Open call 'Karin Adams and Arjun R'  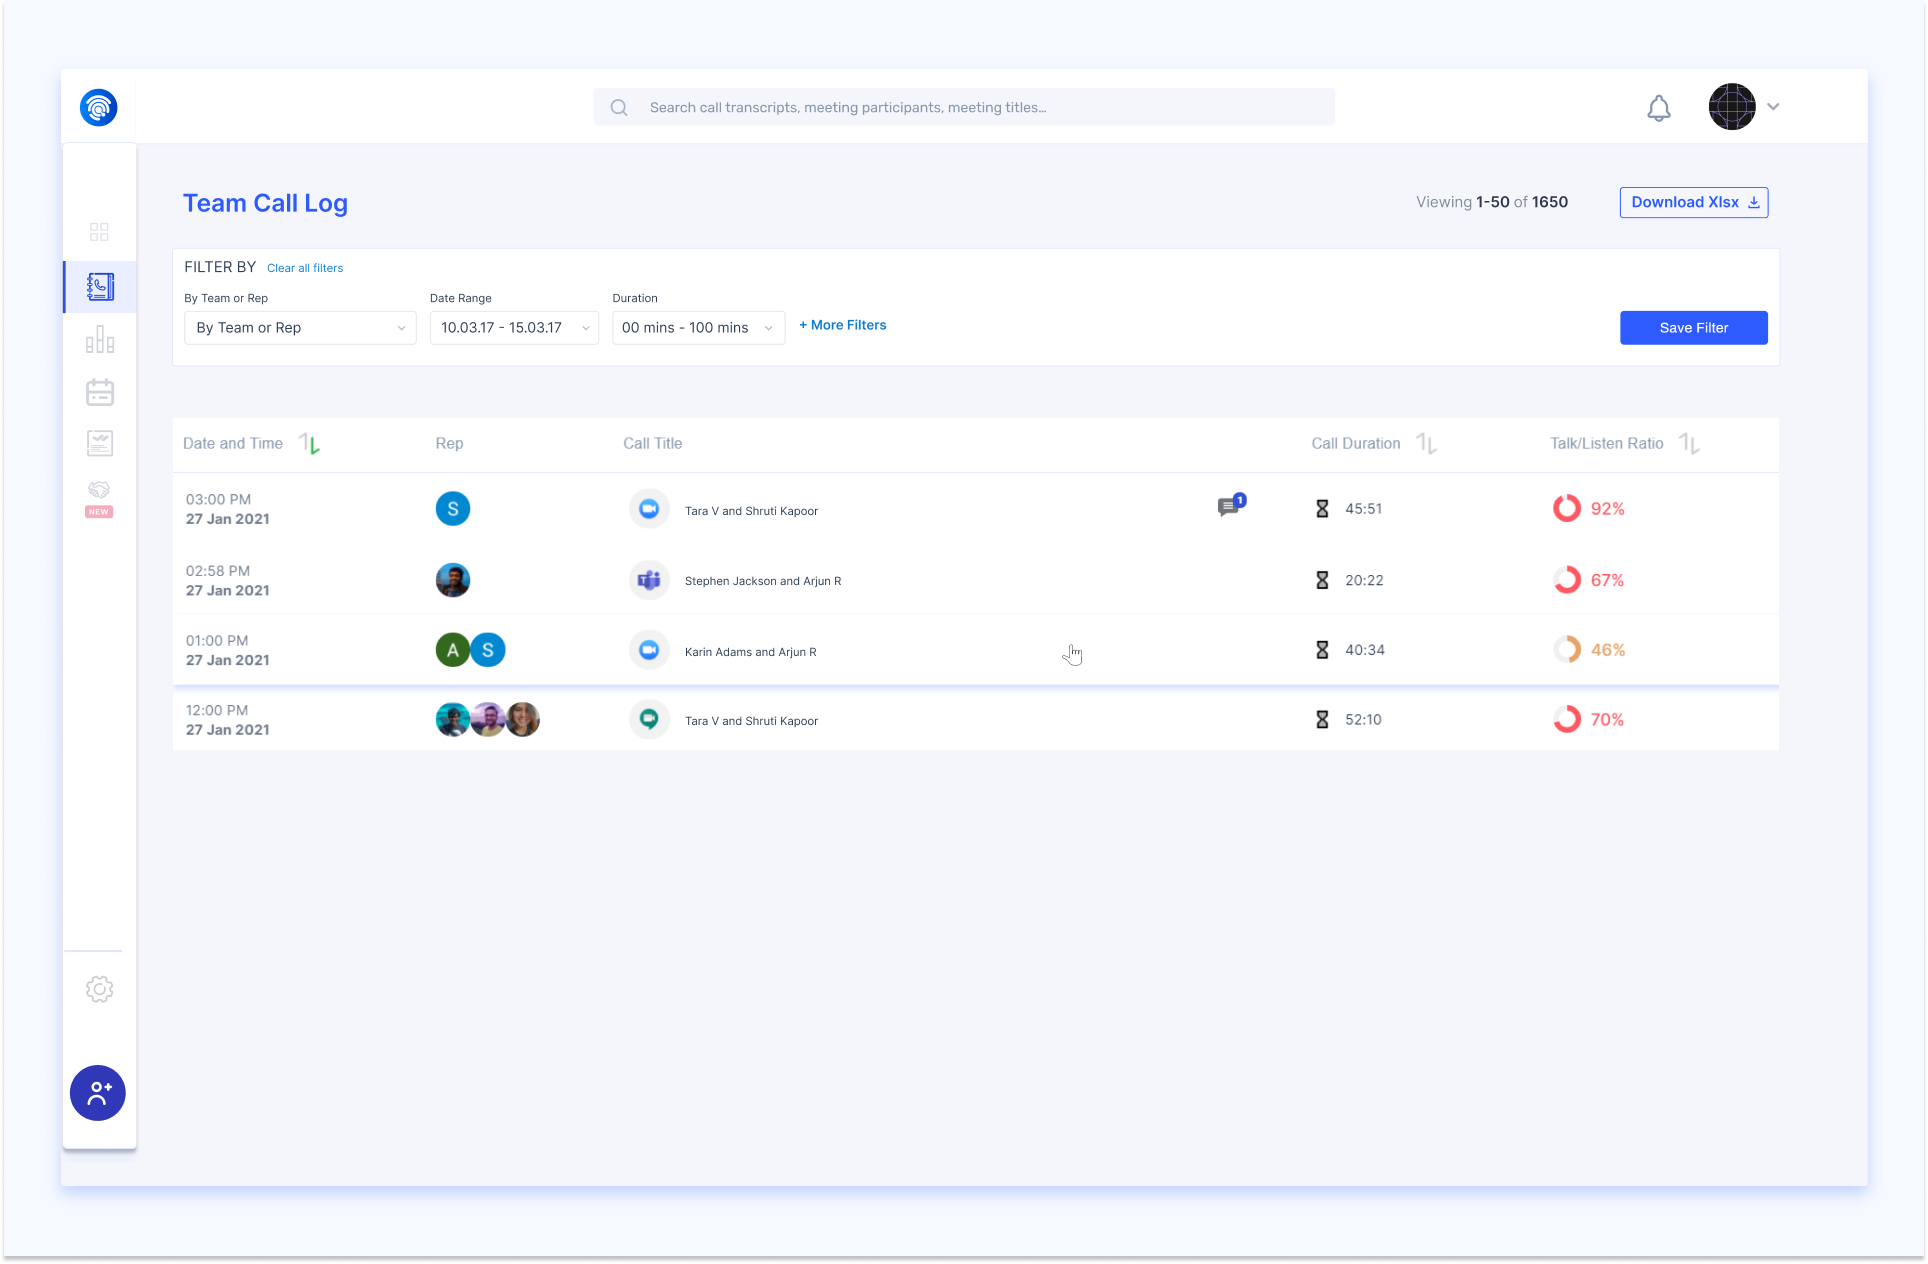pos(750,652)
